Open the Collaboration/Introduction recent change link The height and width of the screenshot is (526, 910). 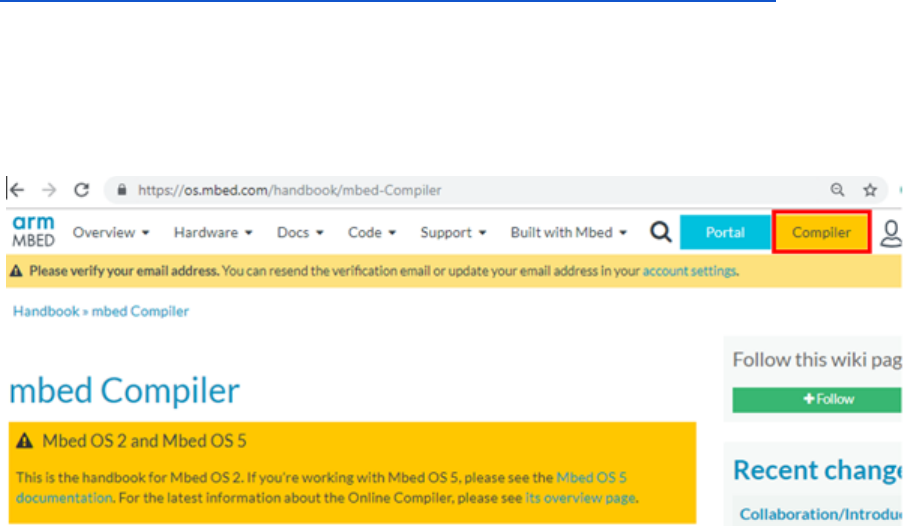(x=820, y=514)
